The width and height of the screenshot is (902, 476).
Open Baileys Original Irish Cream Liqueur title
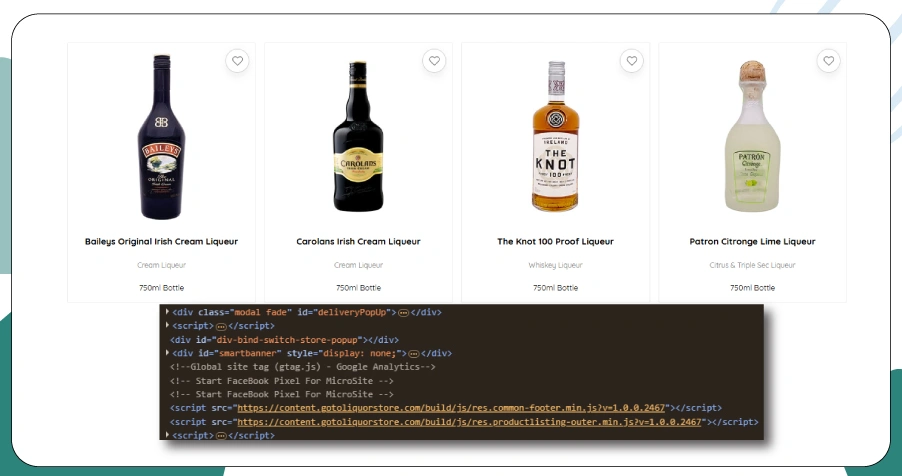(x=161, y=241)
